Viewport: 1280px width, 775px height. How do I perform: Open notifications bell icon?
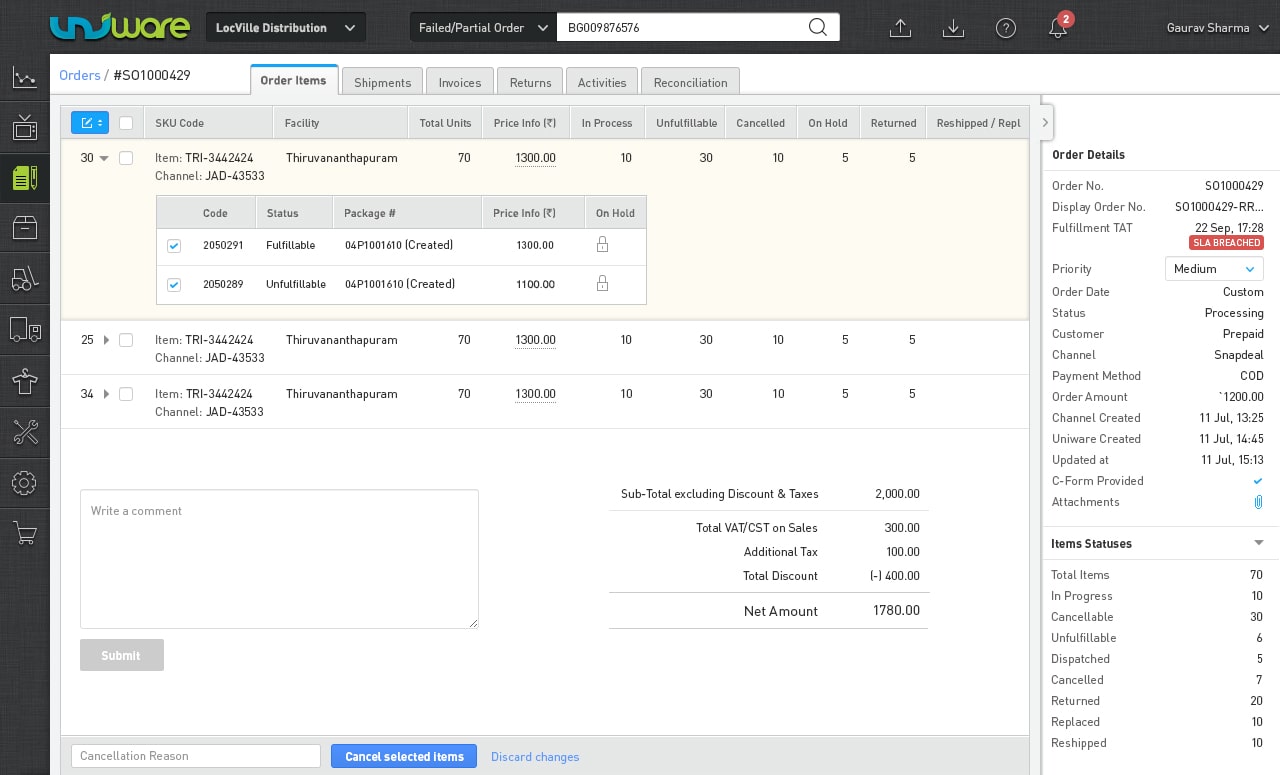(1058, 28)
